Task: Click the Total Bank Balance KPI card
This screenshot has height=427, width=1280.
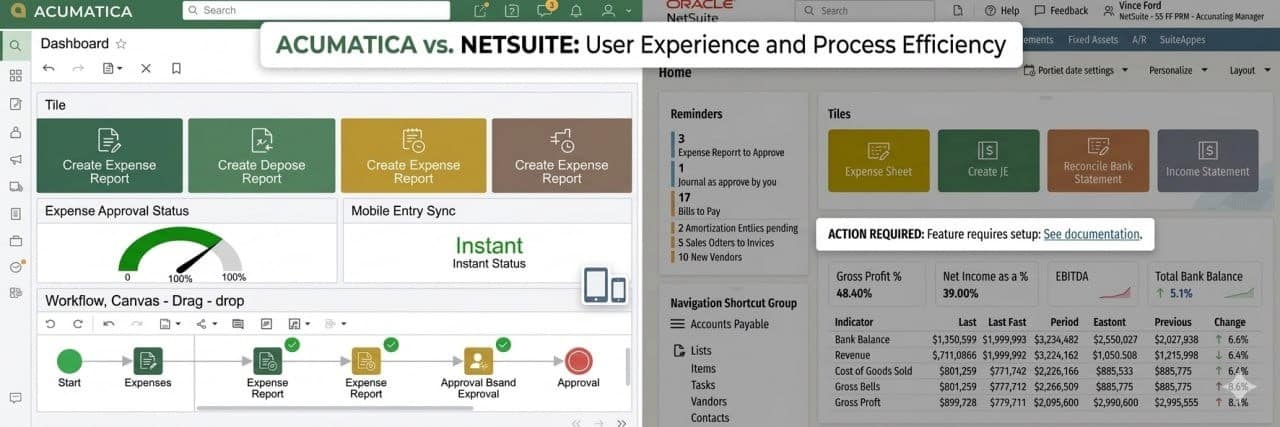Action: pyautogui.click(x=1204, y=284)
